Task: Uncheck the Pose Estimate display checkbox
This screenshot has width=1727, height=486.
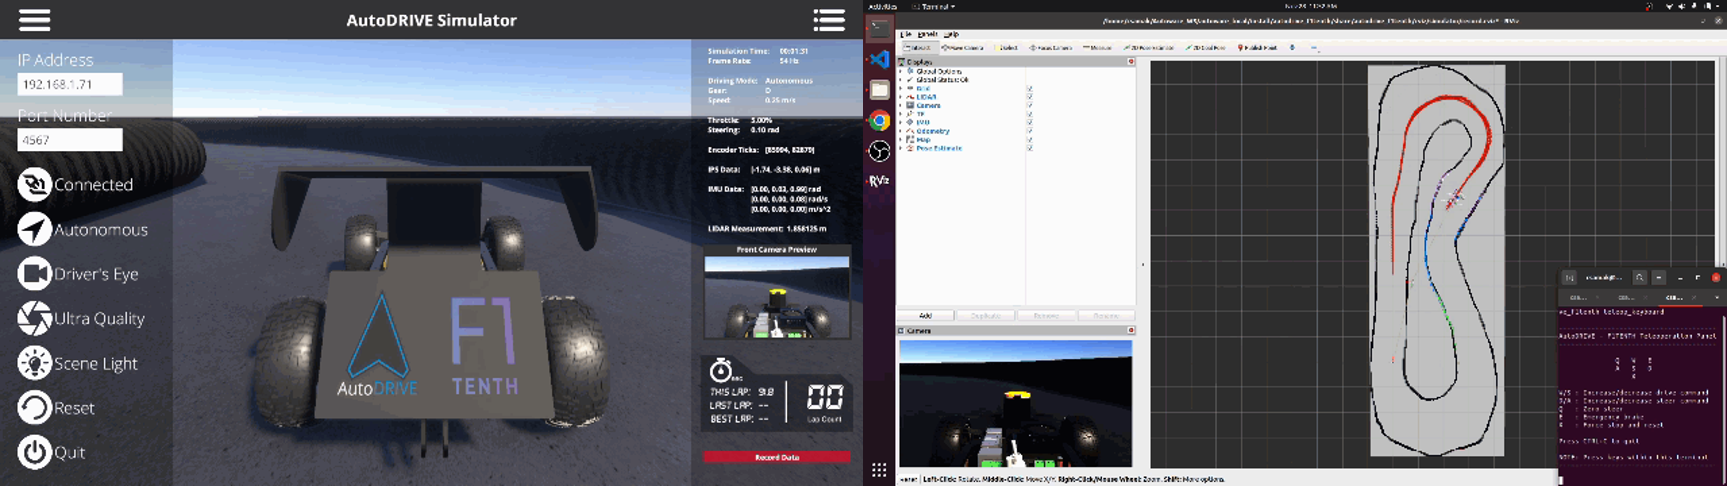Action: pyautogui.click(x=1030, y=148)
